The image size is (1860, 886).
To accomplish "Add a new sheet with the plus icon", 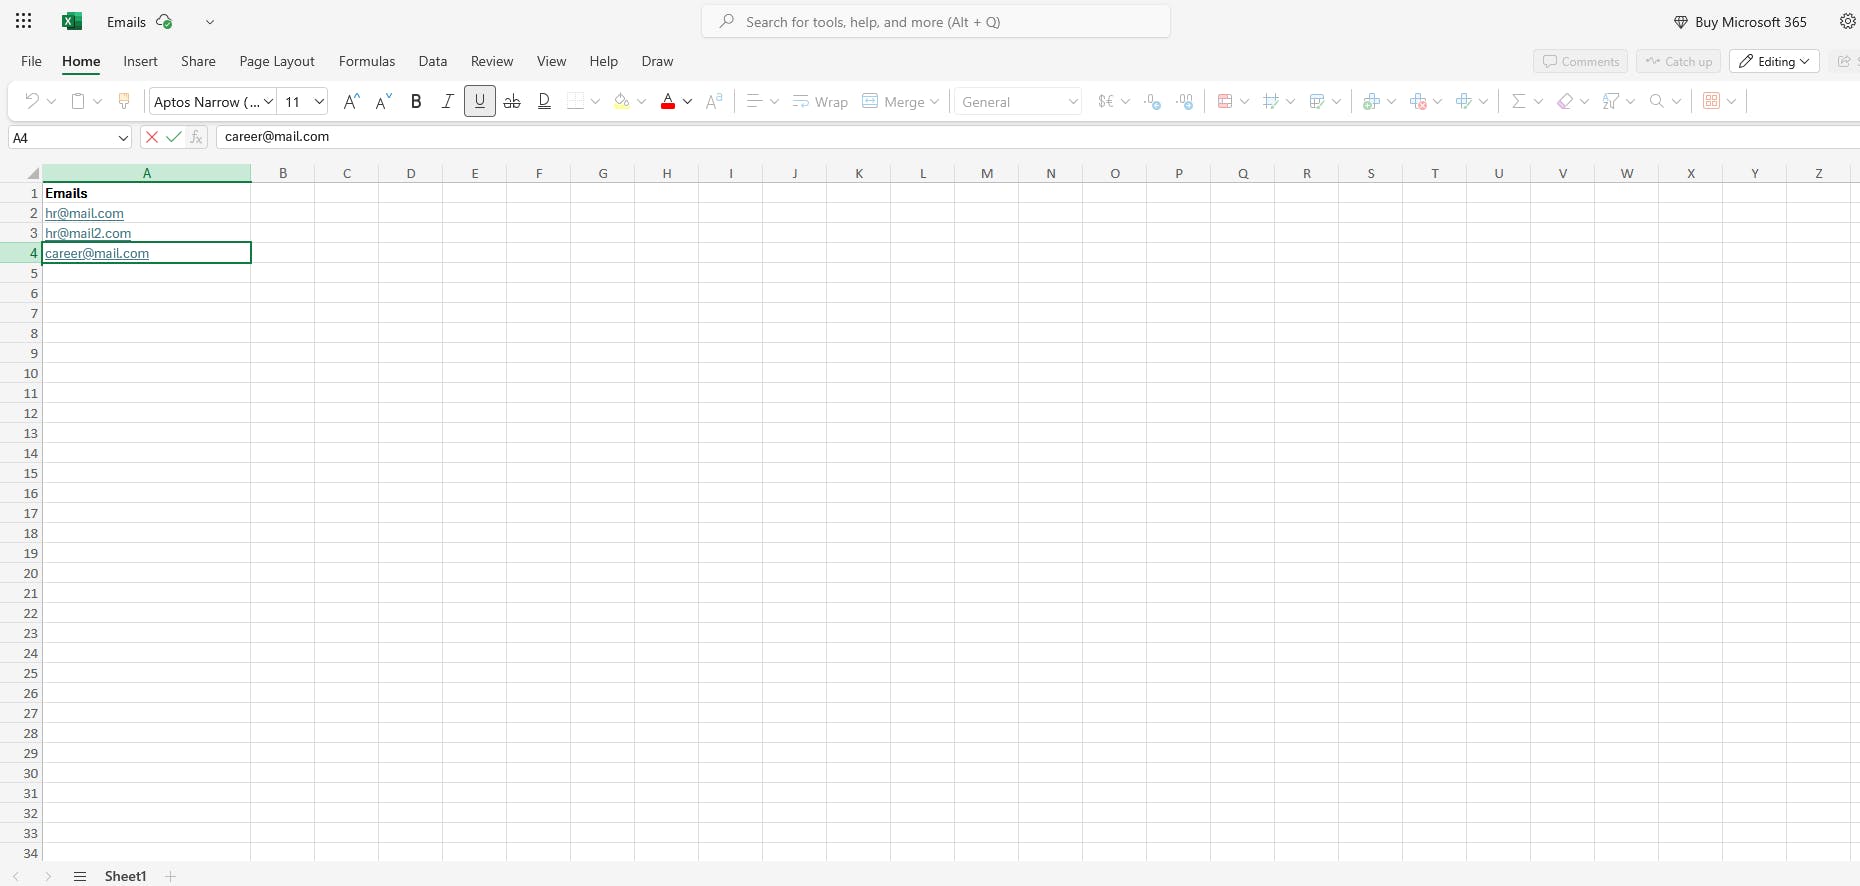I will point(171,876).
